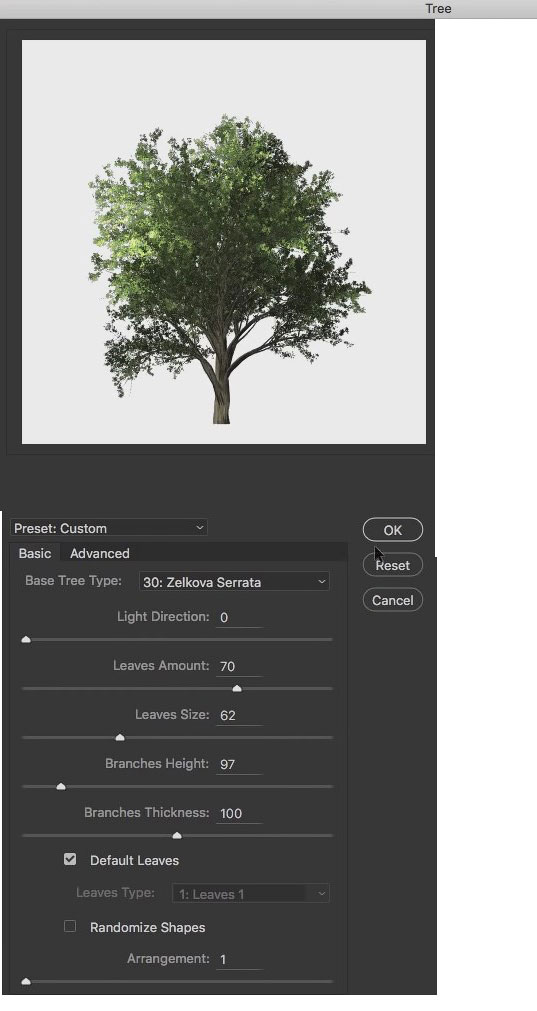Enable the Randomize Shapes checkbox
Image resolution: width=537 pixels, height=1011 pixels.
pos(70,927)
